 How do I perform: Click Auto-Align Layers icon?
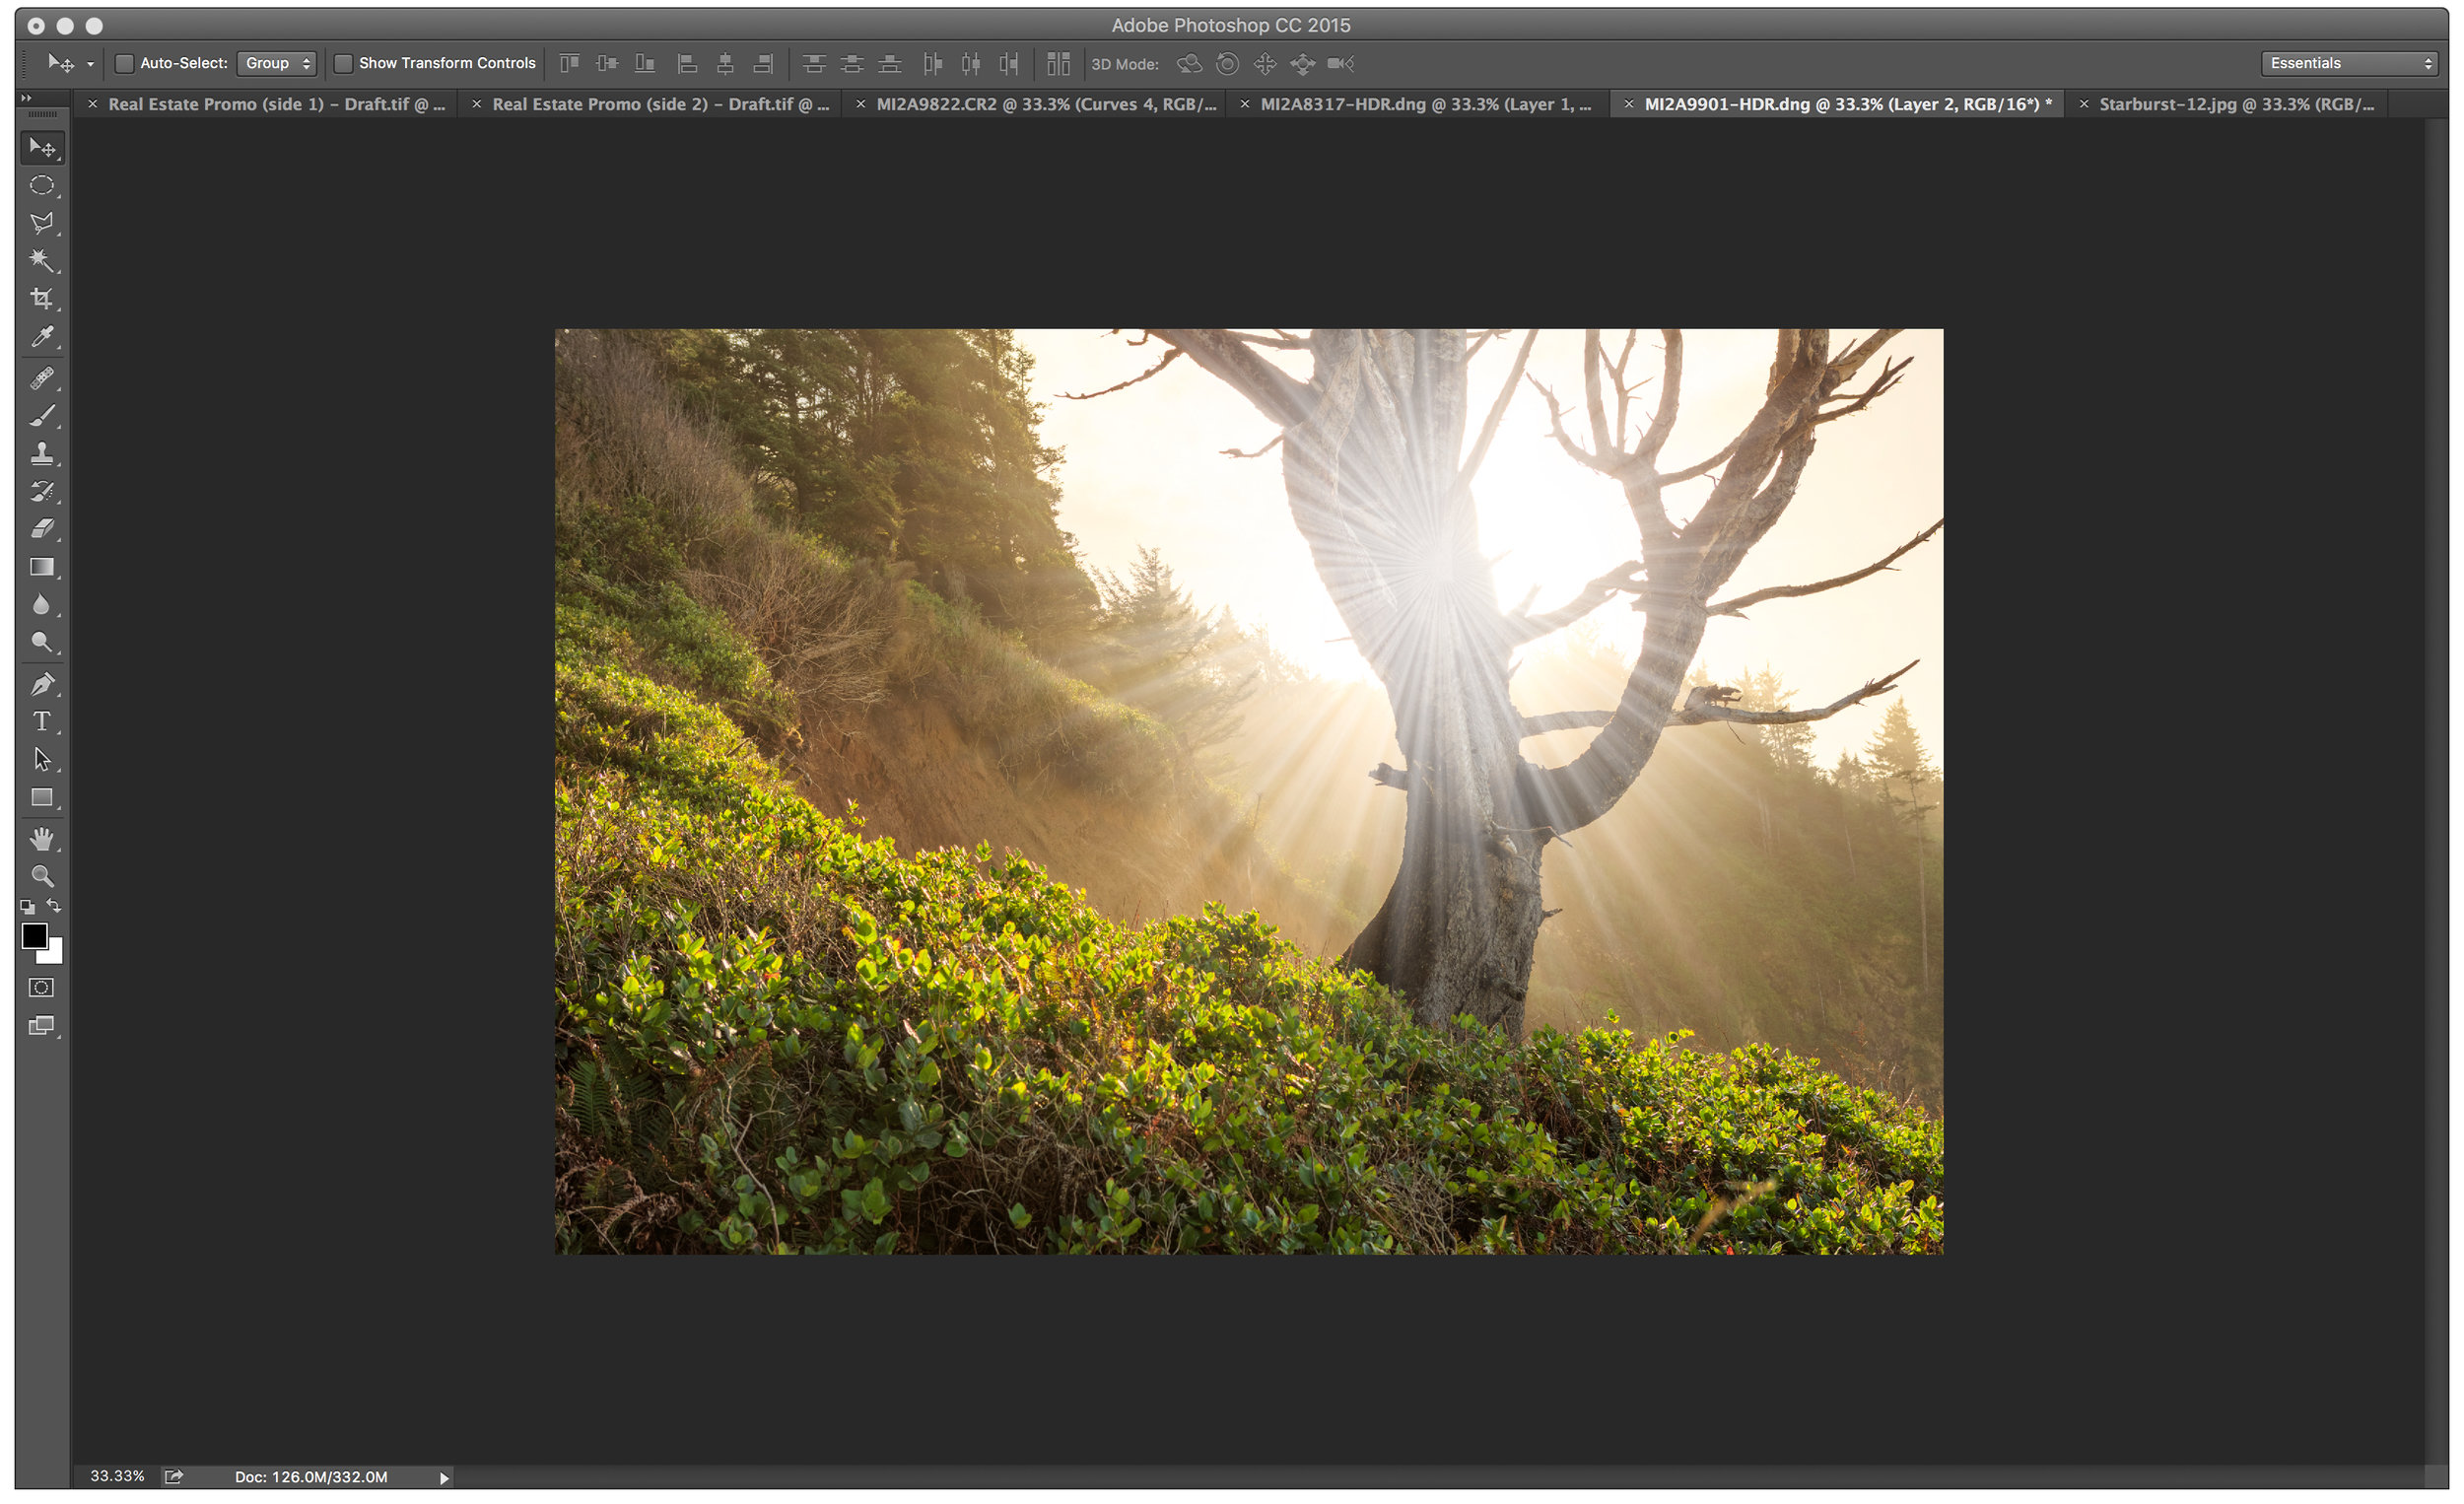pyautogui.click(x=1058, y=64)
